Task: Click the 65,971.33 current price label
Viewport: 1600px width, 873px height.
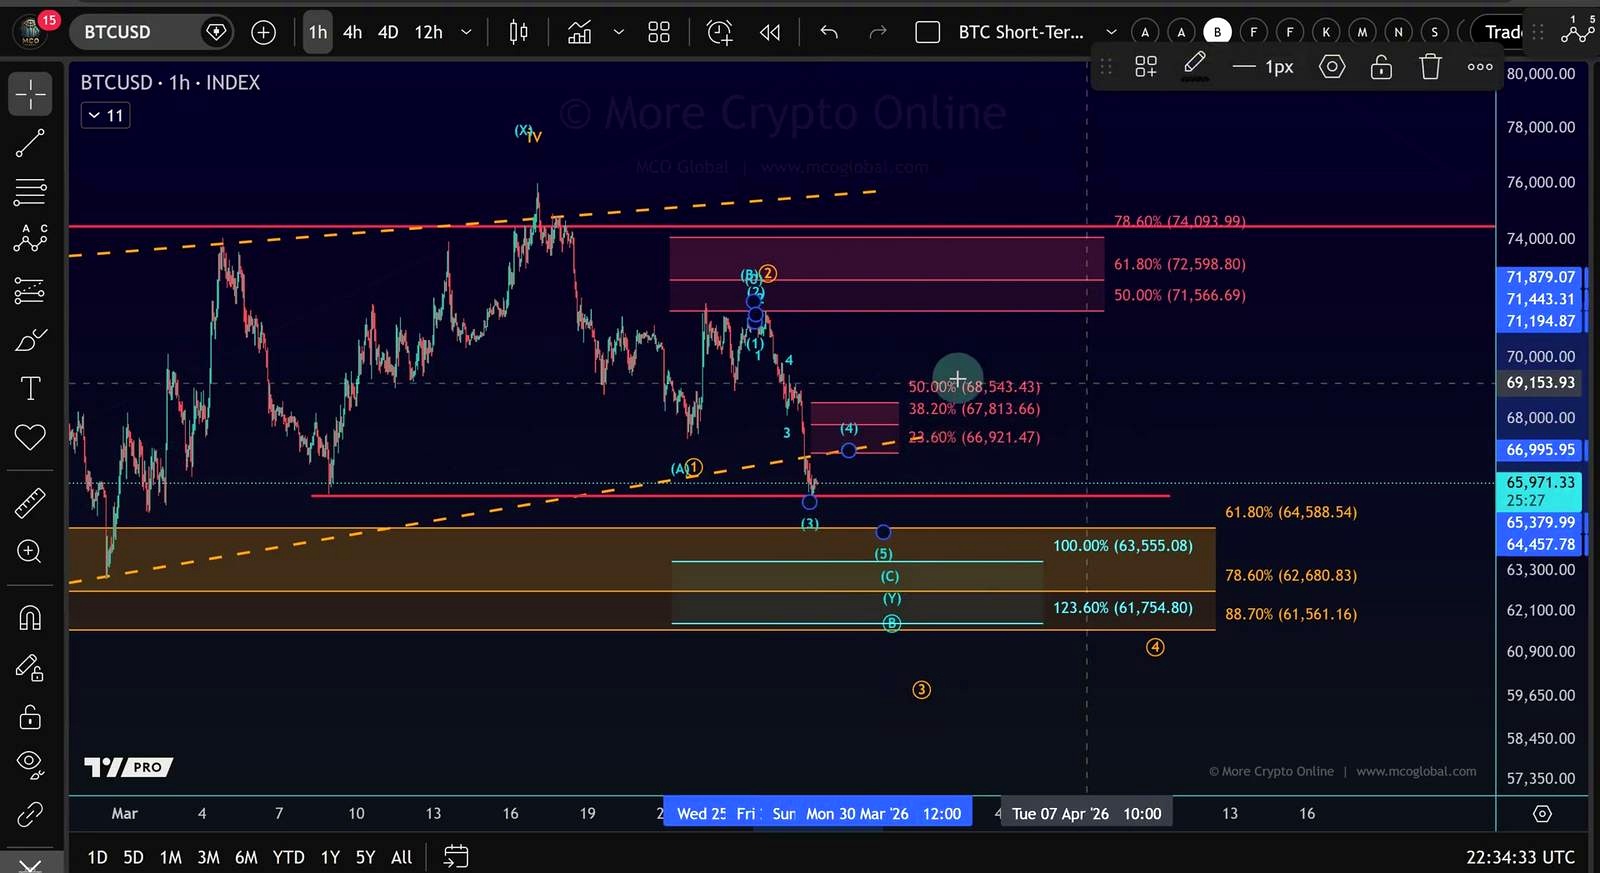Action: pos(1540,491)
